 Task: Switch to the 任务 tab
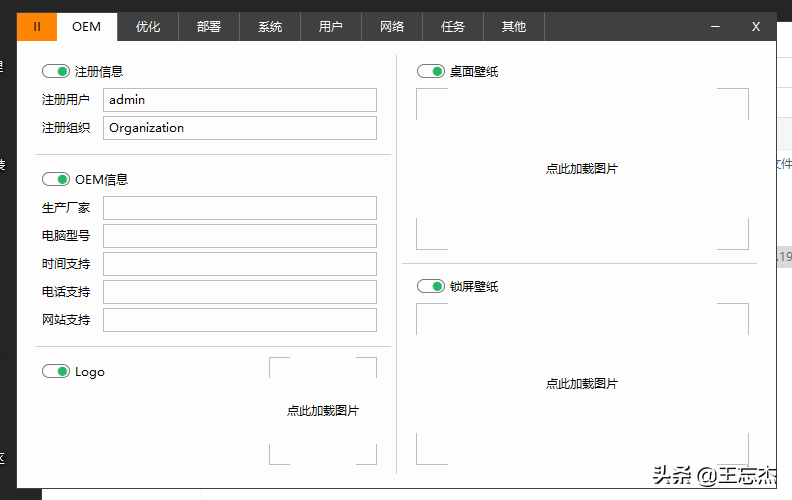[x=453, y=27]
